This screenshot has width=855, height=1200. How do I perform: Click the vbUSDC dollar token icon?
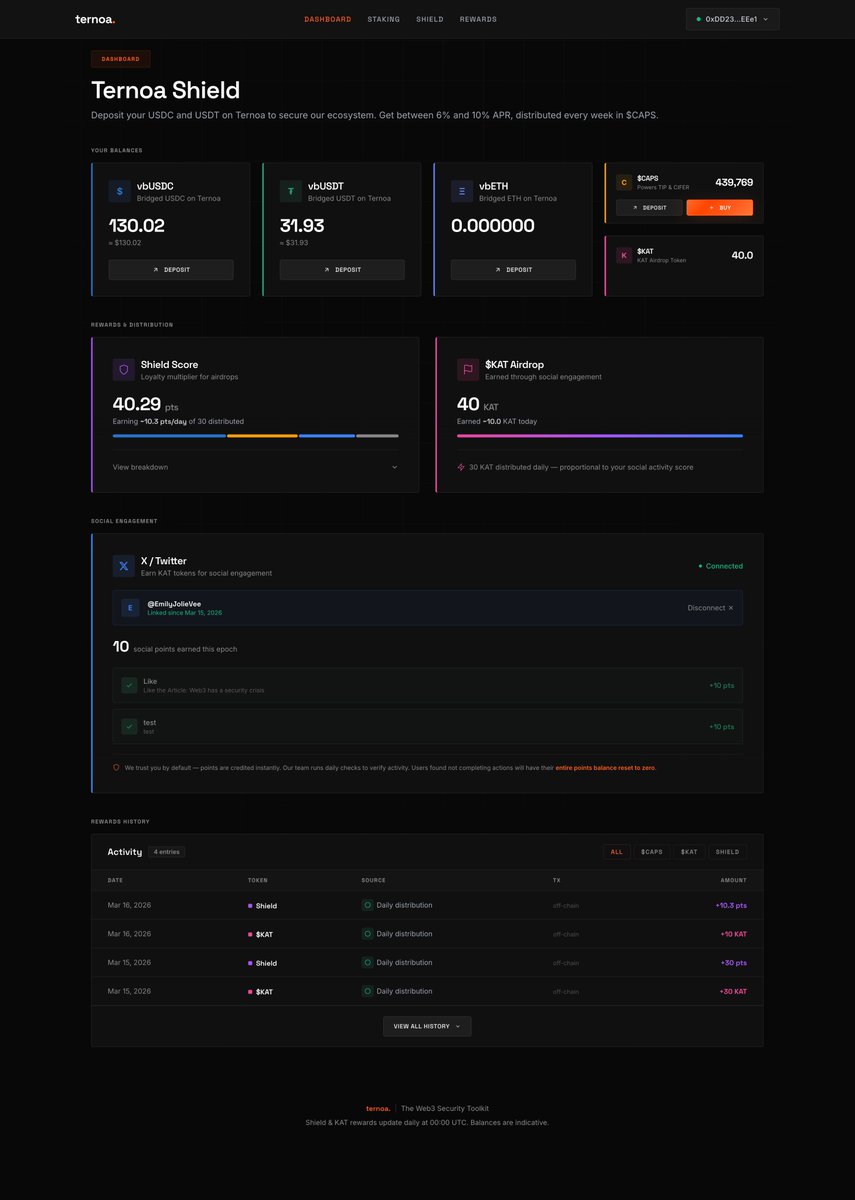[120, 191]
